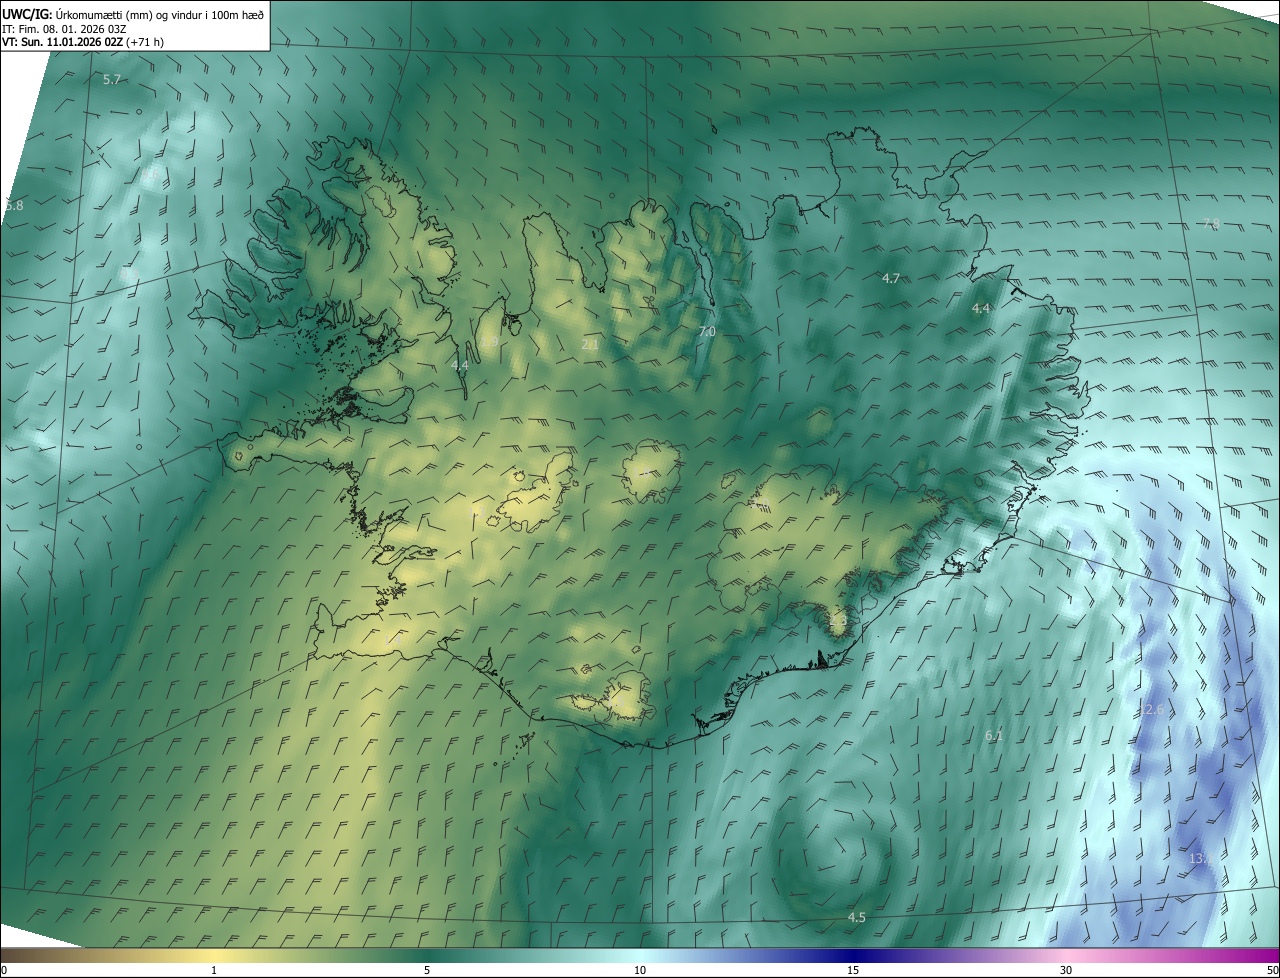Click the 1 tick on the color scale

click(x=214, y=970)
